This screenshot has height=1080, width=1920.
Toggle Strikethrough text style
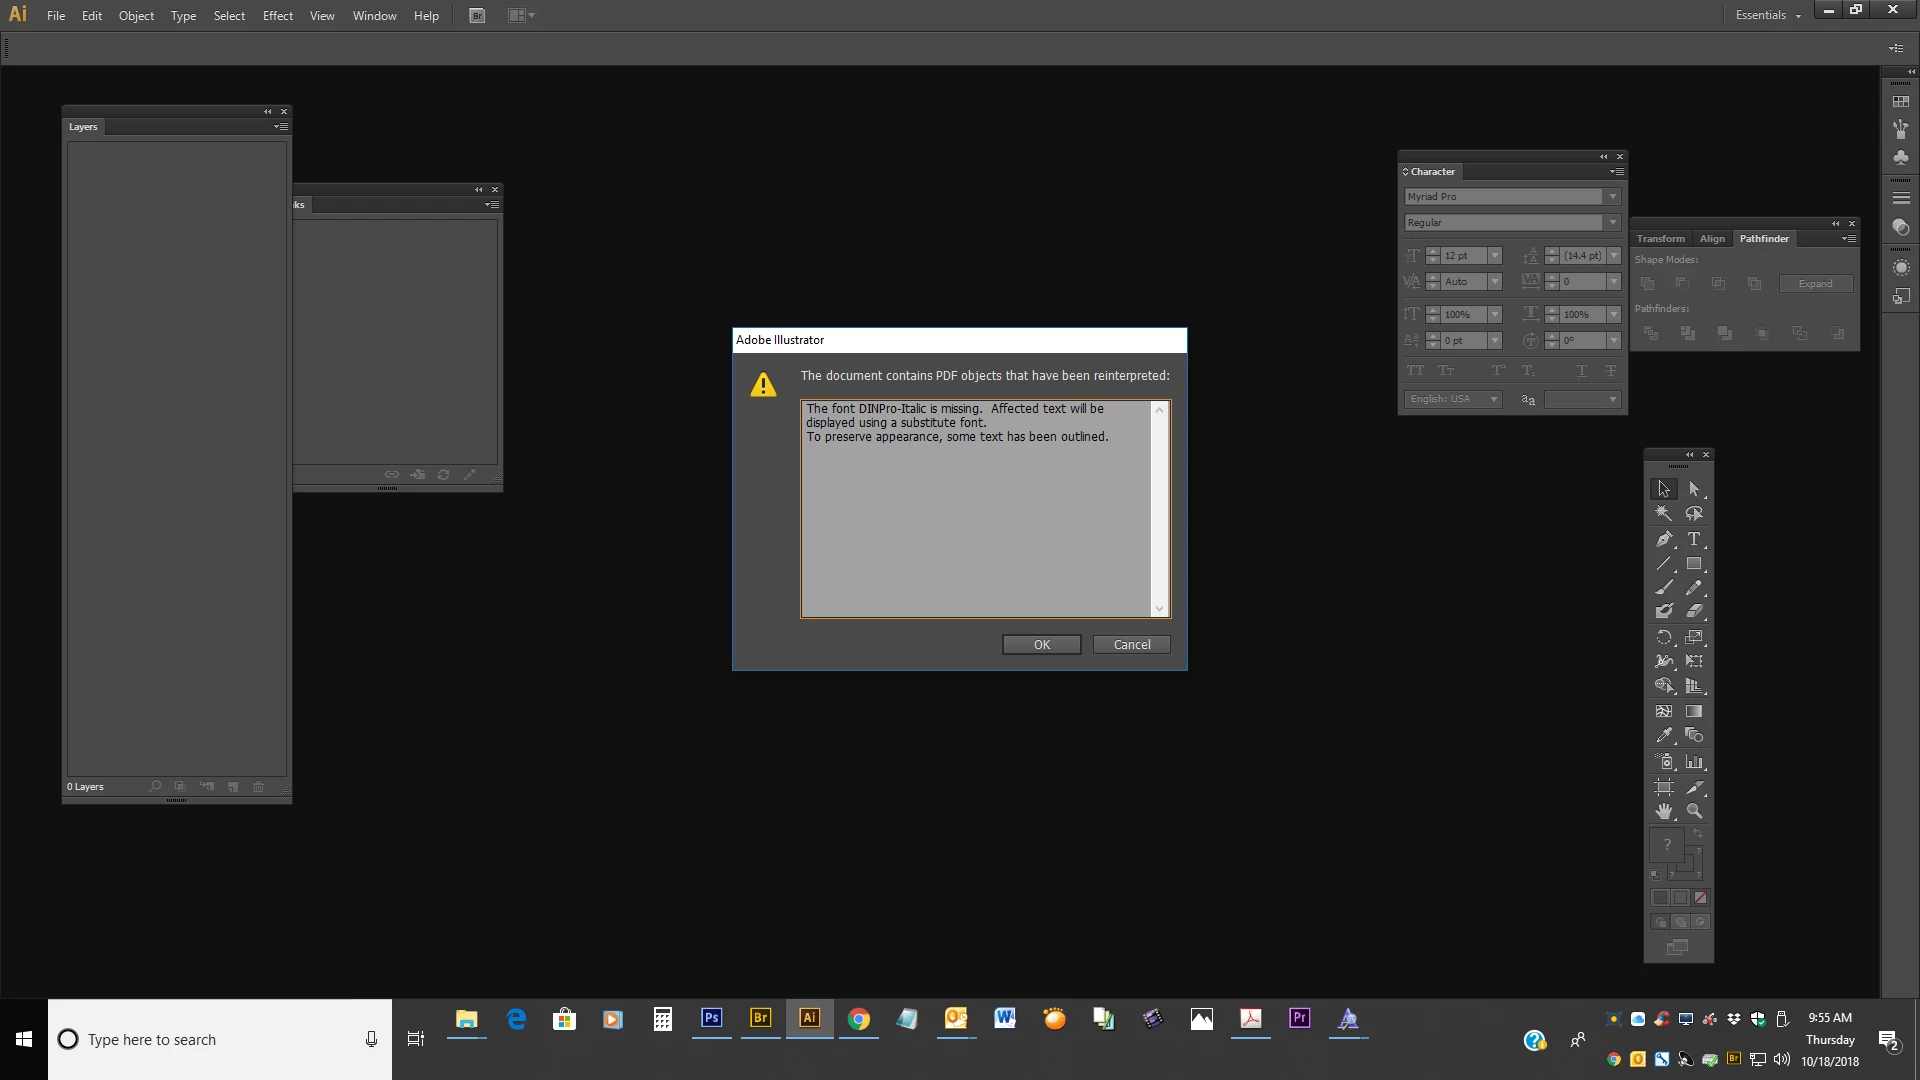[x=1611, y=371]
